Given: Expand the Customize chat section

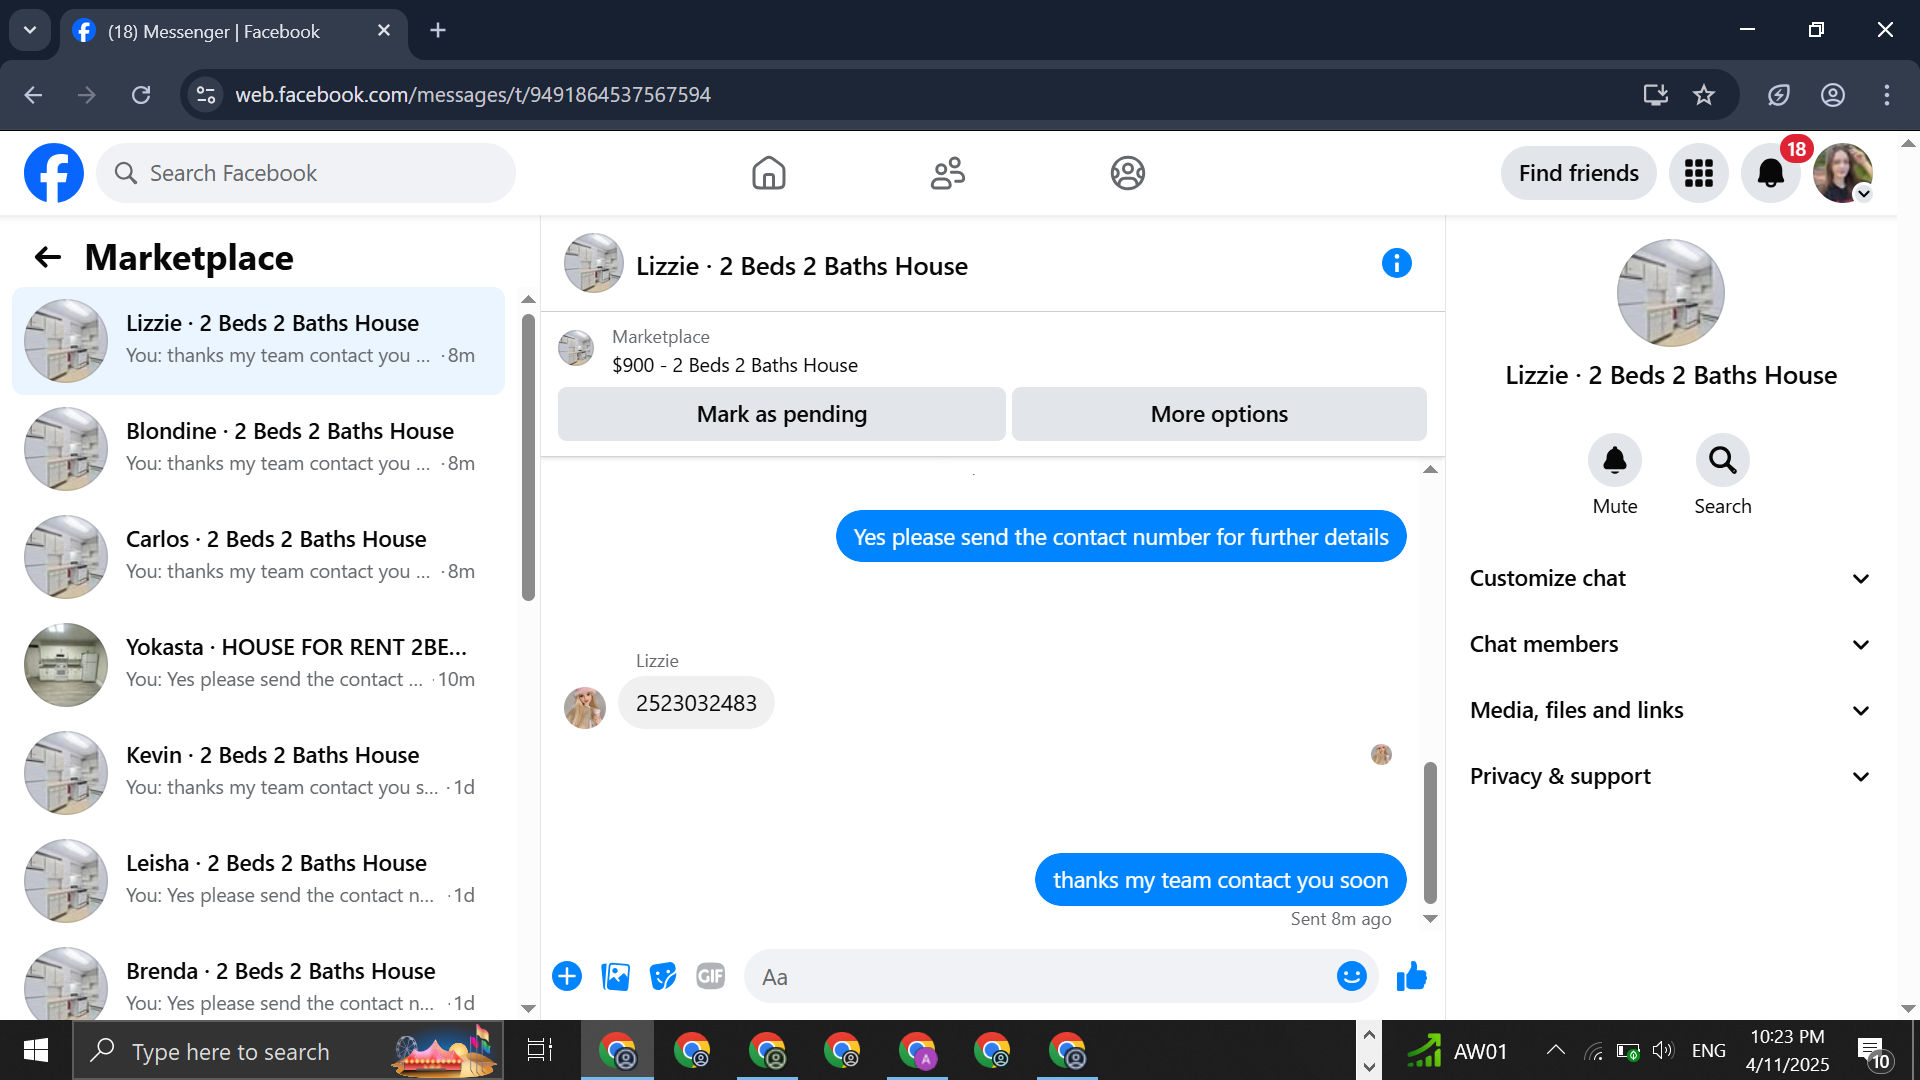Looking at the screenshot, I should click(x=1670, y=578).
